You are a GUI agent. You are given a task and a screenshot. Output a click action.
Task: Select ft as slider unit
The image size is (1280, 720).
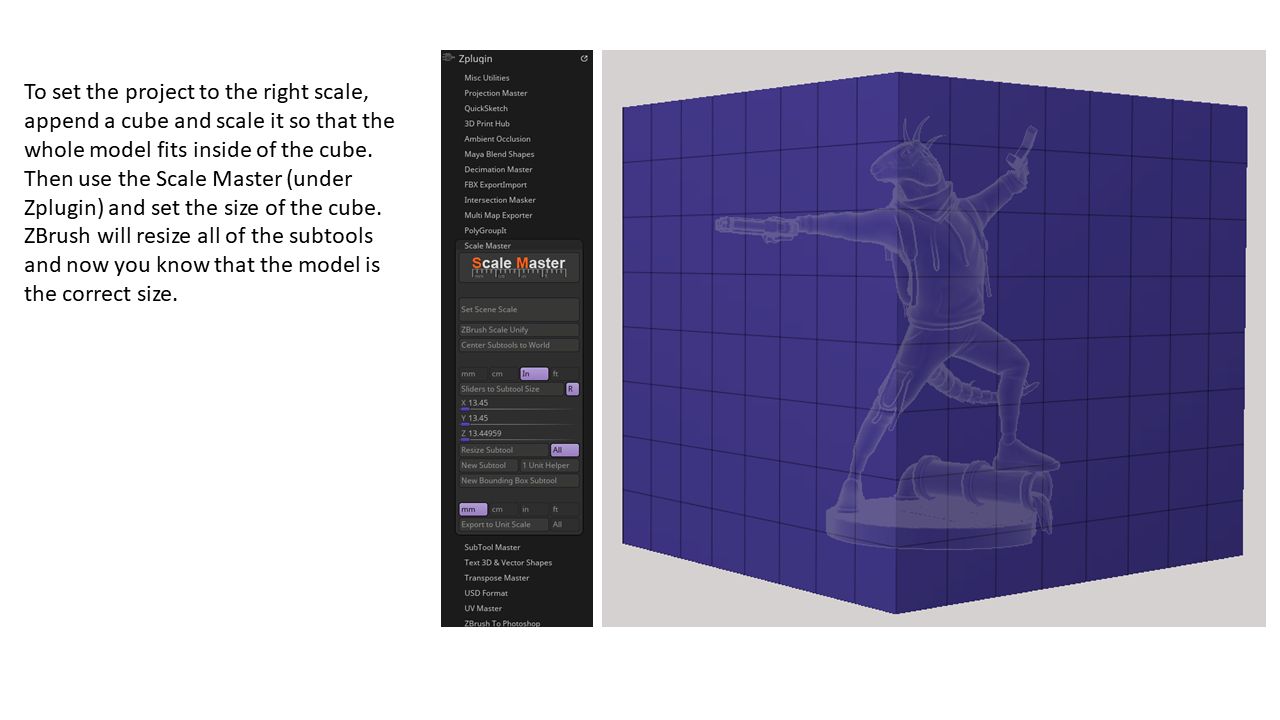pos(564,374)
